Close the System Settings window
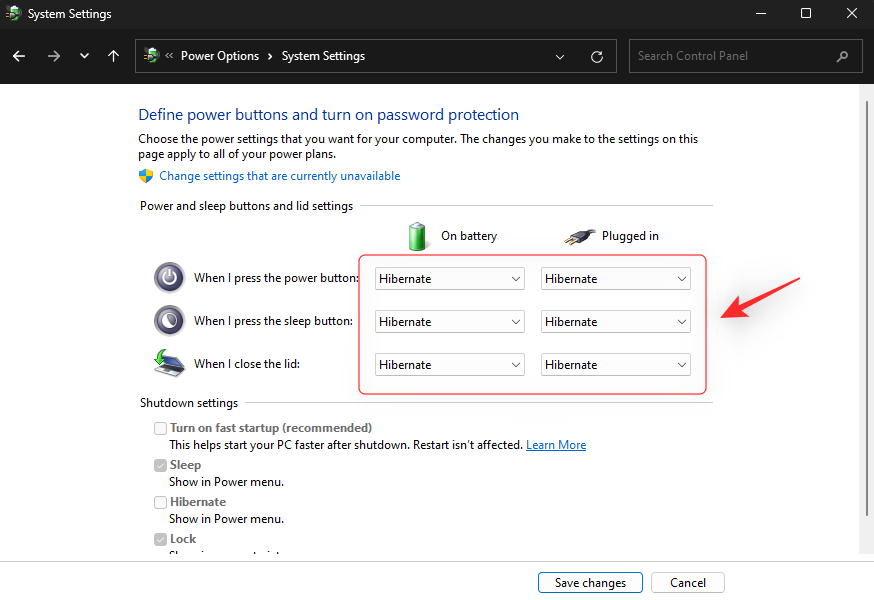Image resolution: width=874 pixels, height=600 pixels. point(852,13)
